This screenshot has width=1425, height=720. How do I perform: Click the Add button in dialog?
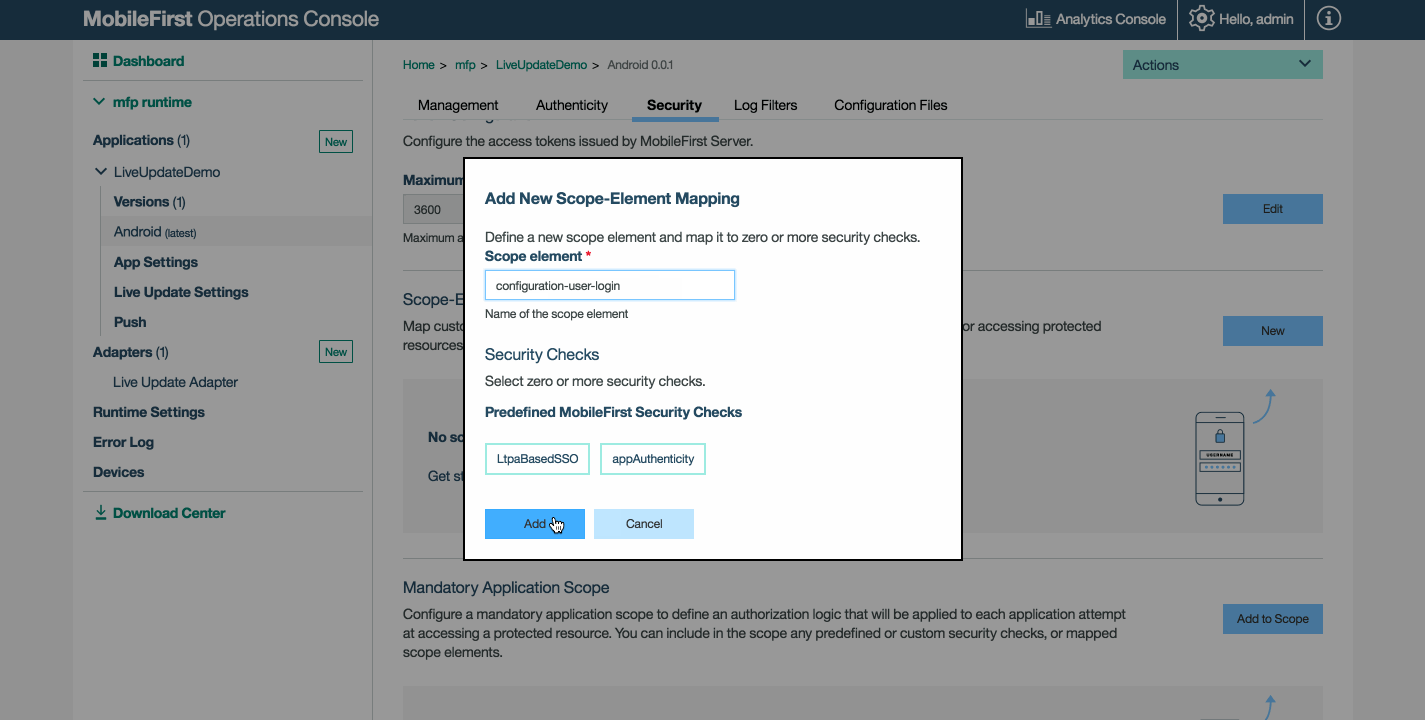click(535, 524)
